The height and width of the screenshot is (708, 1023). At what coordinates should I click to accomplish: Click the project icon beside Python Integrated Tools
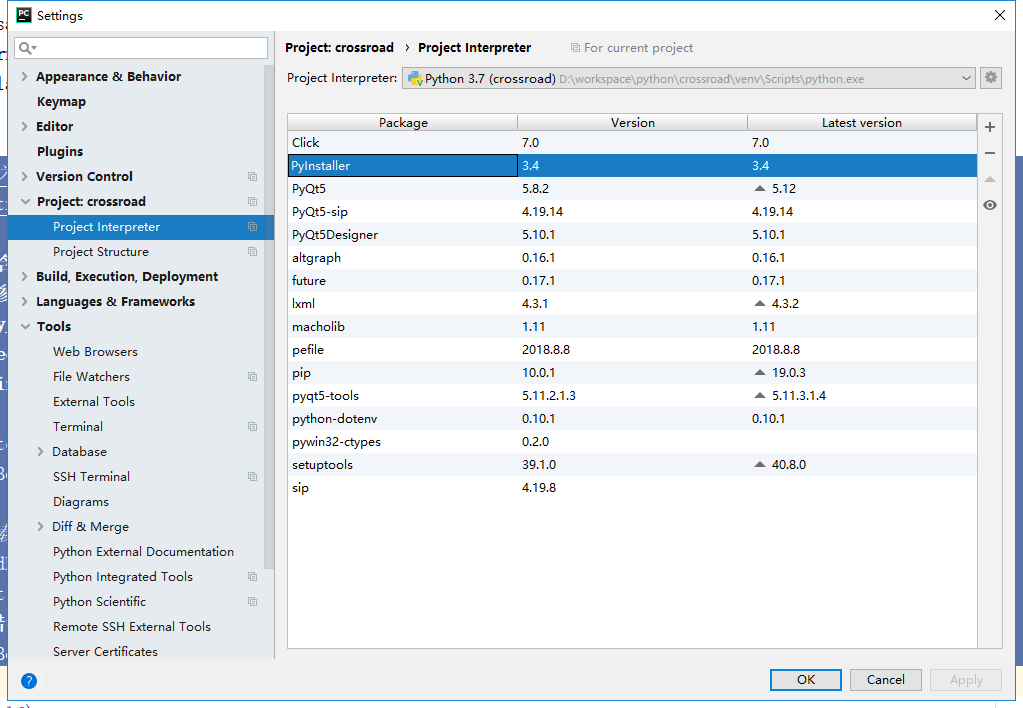coord(252,577)
